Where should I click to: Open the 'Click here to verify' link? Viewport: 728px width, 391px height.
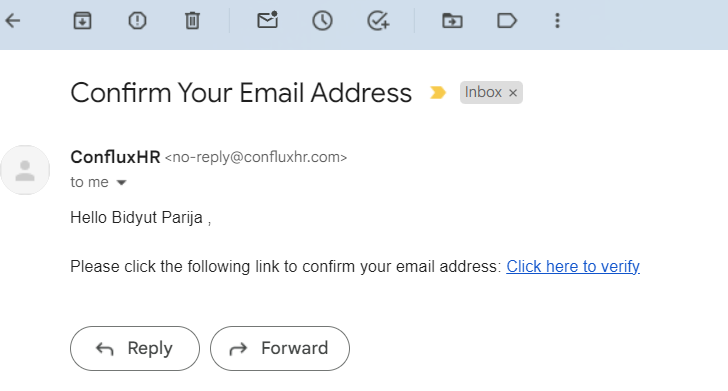tap(573, 267)
